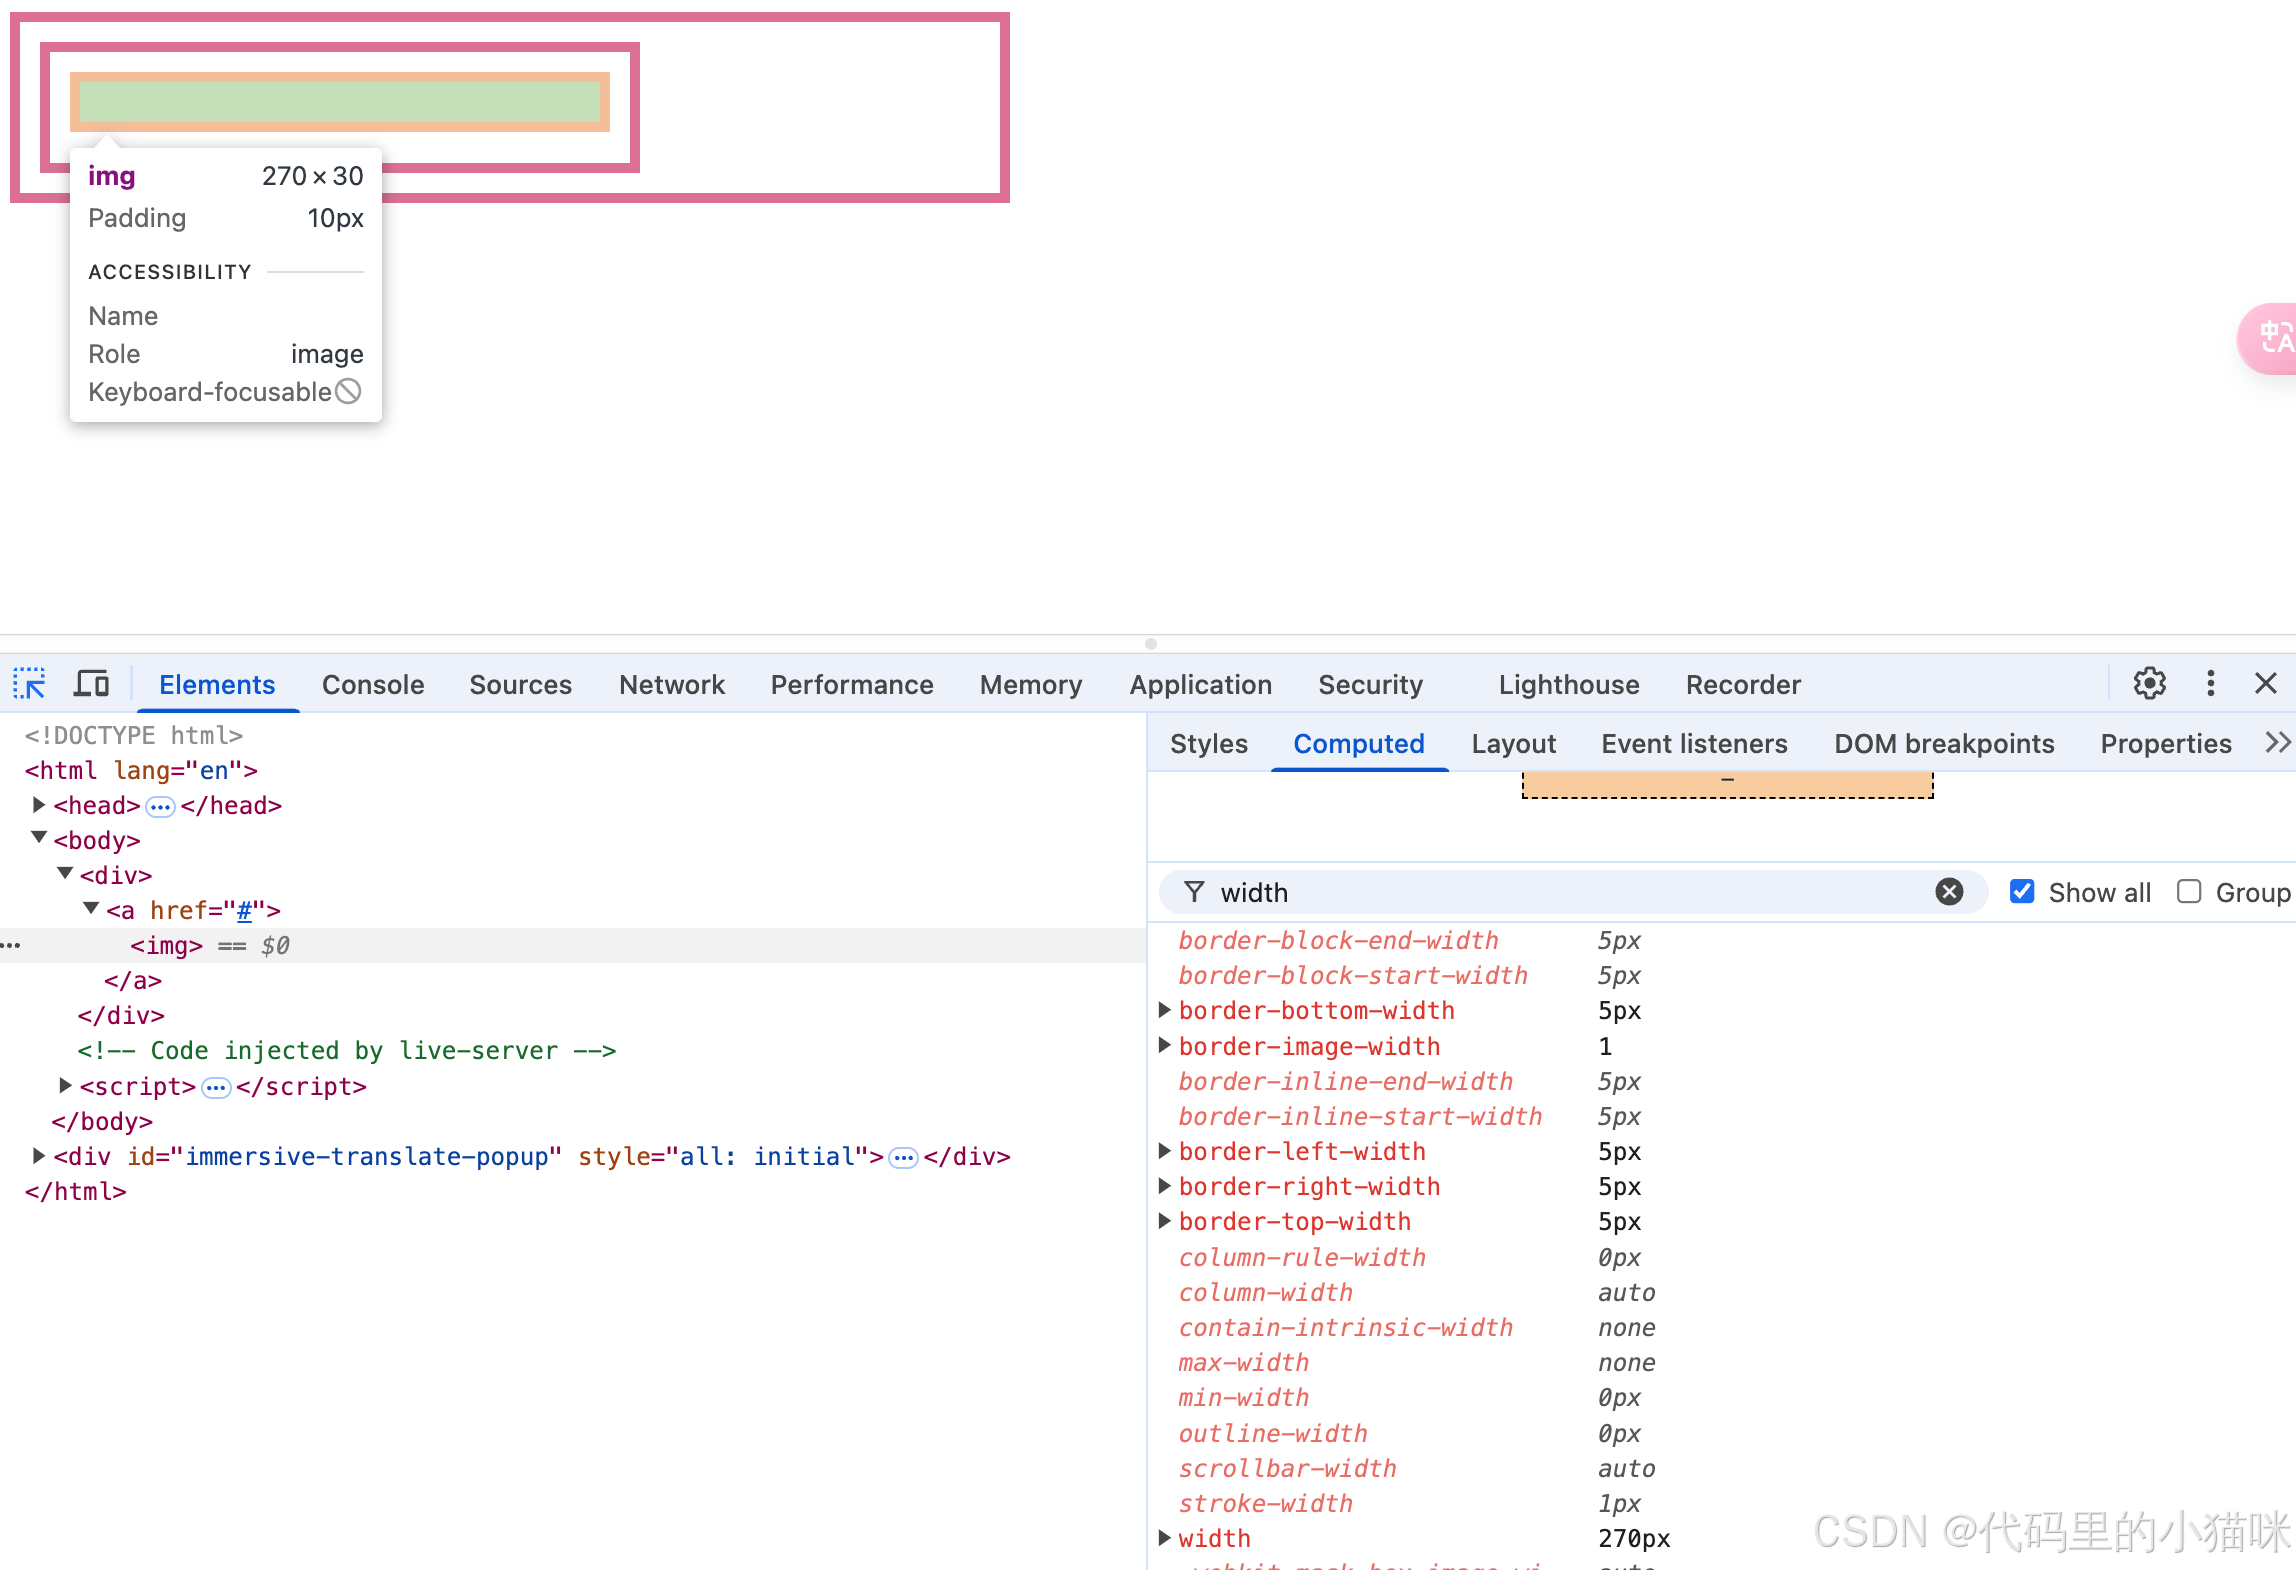The width and height of the screenshot is (2296, 1570).
Task: Switch to the Console tab
Action: pos(373,684)
